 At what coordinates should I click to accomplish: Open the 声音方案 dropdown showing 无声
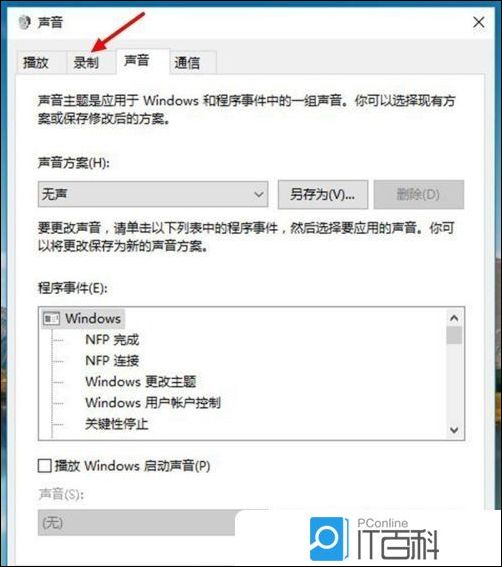coord(153,194)
